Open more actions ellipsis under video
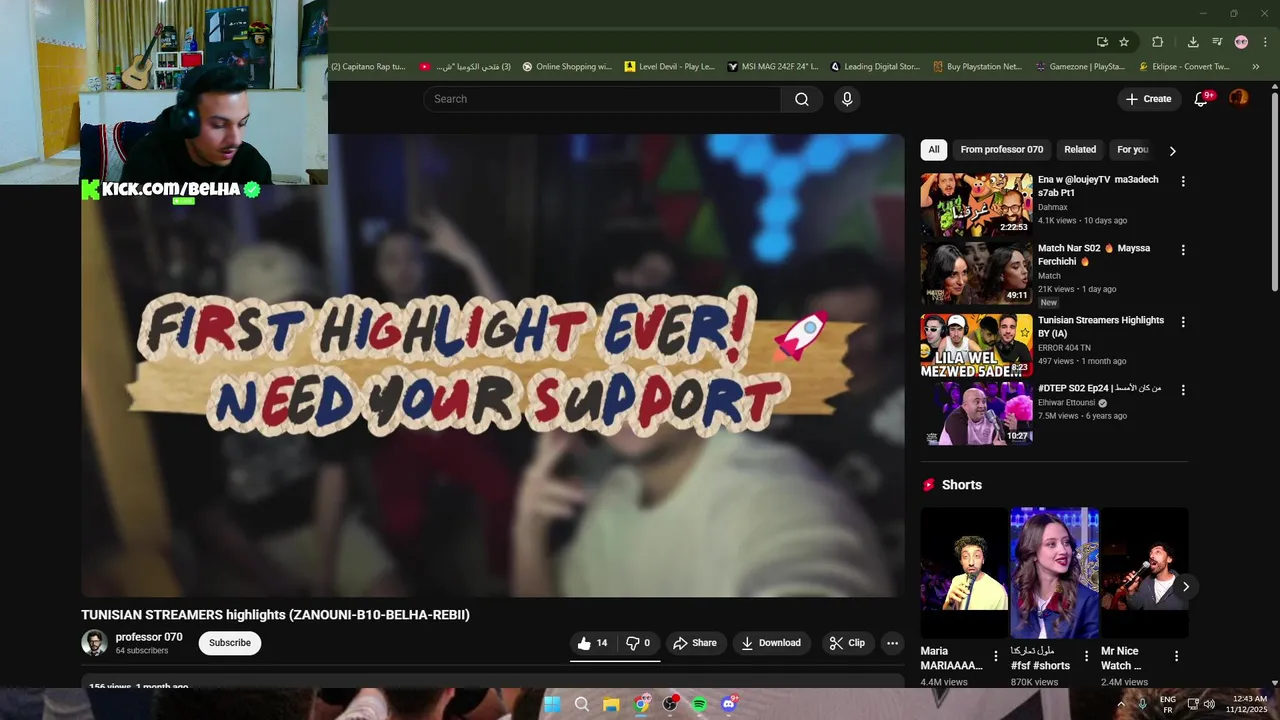The width and height of the screenshot is (1280, 720). [x=893, y=643]
